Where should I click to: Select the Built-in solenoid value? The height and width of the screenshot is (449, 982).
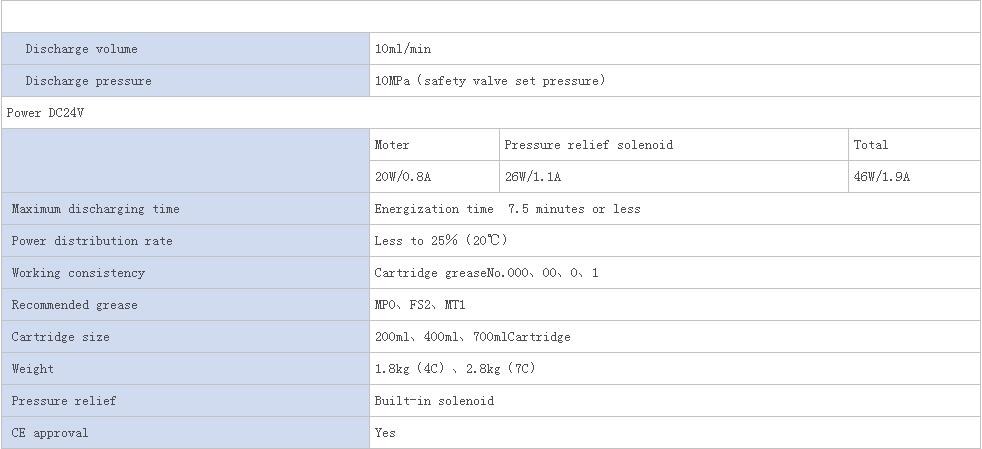[434, 401]
